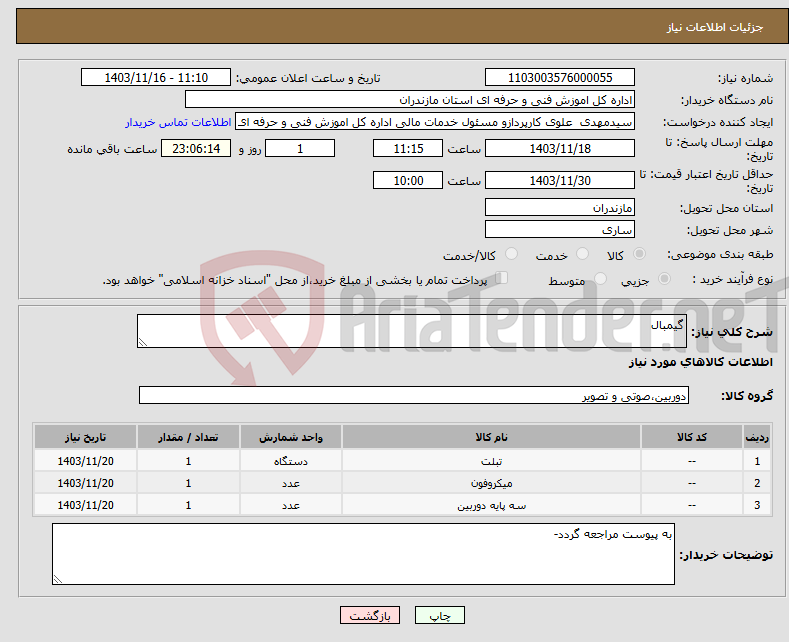
Task: Click the نام کالا column header
Action: click(491, 437)
